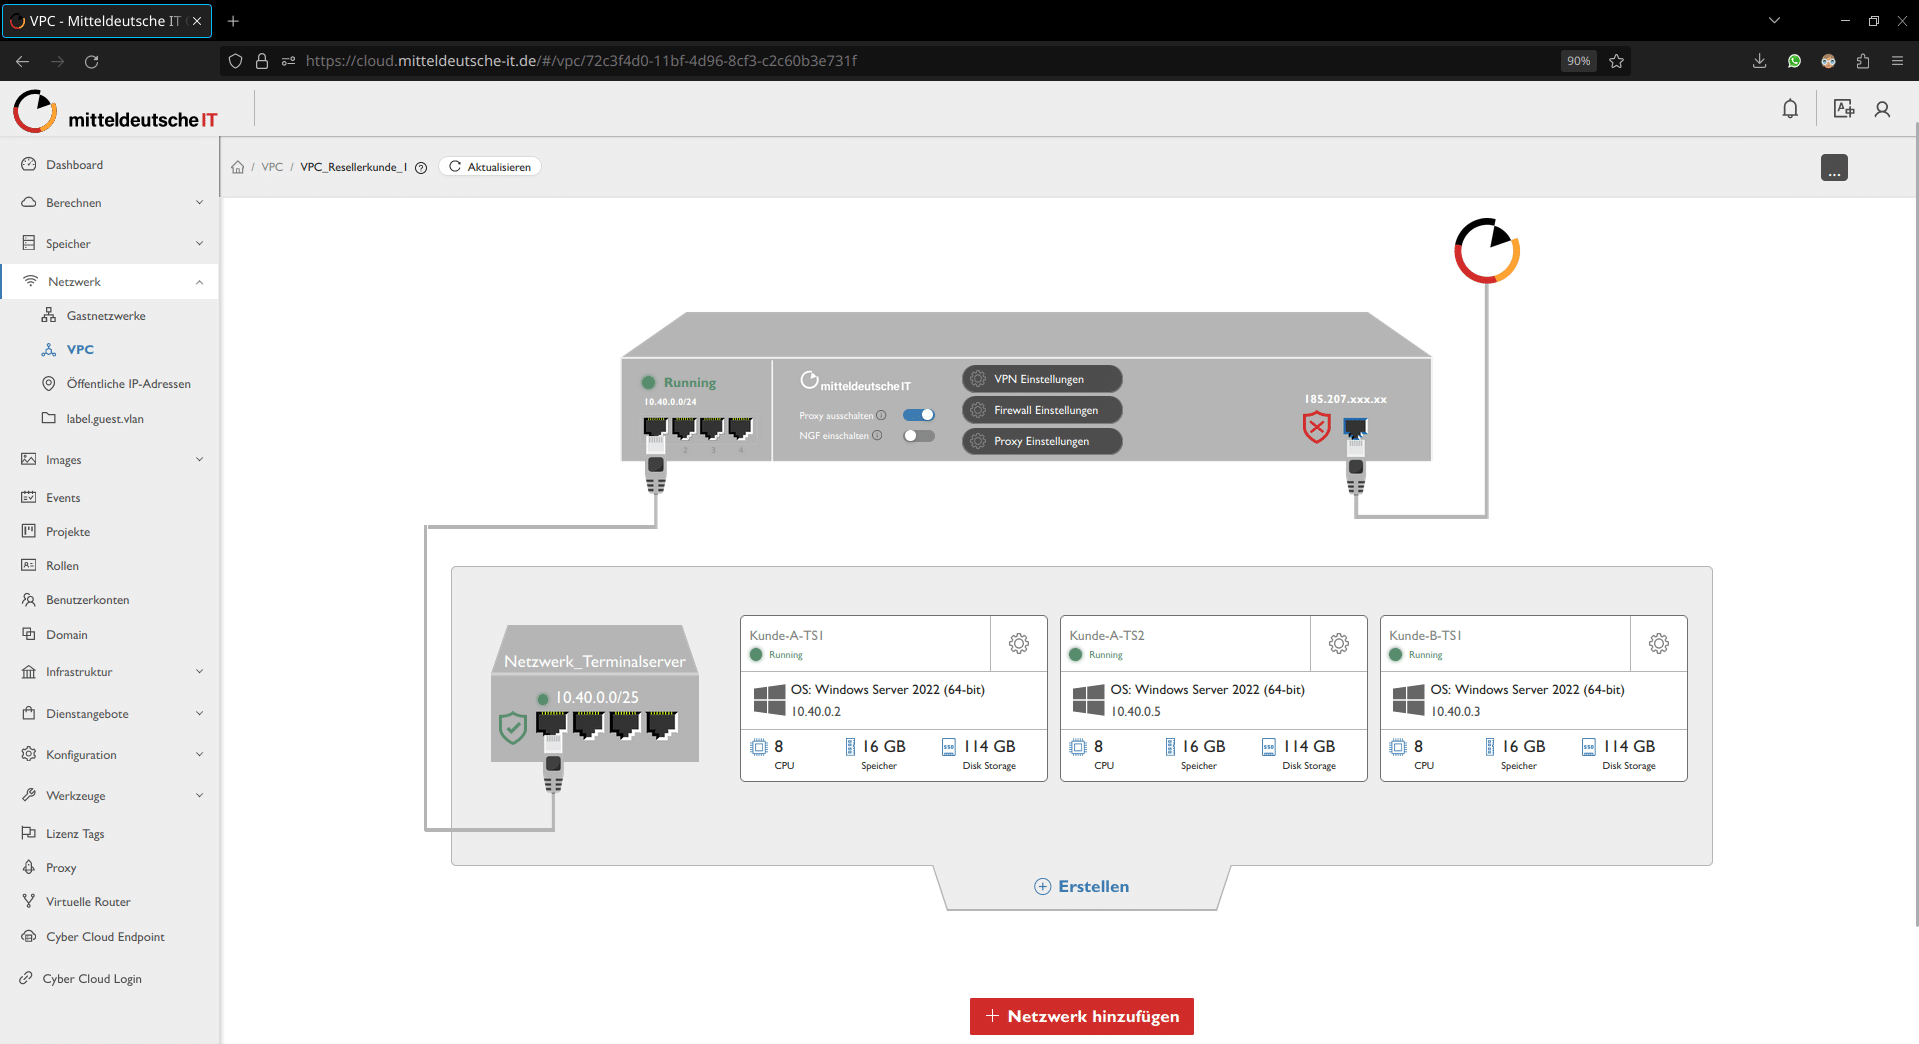The image size is (1919, 1044).
Task: Open settings gear for Kunde-A-TS1
Action: 1019,643
